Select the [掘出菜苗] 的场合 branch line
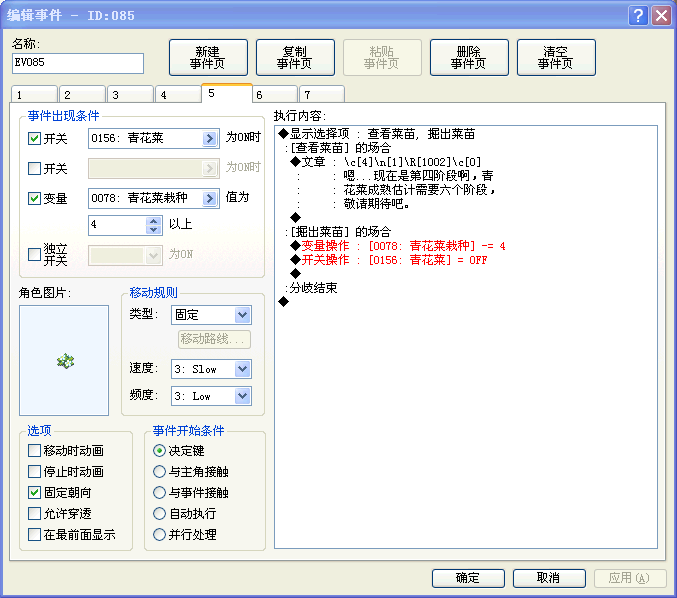This screenshot has width=677, height=598. tap(338, 232)
